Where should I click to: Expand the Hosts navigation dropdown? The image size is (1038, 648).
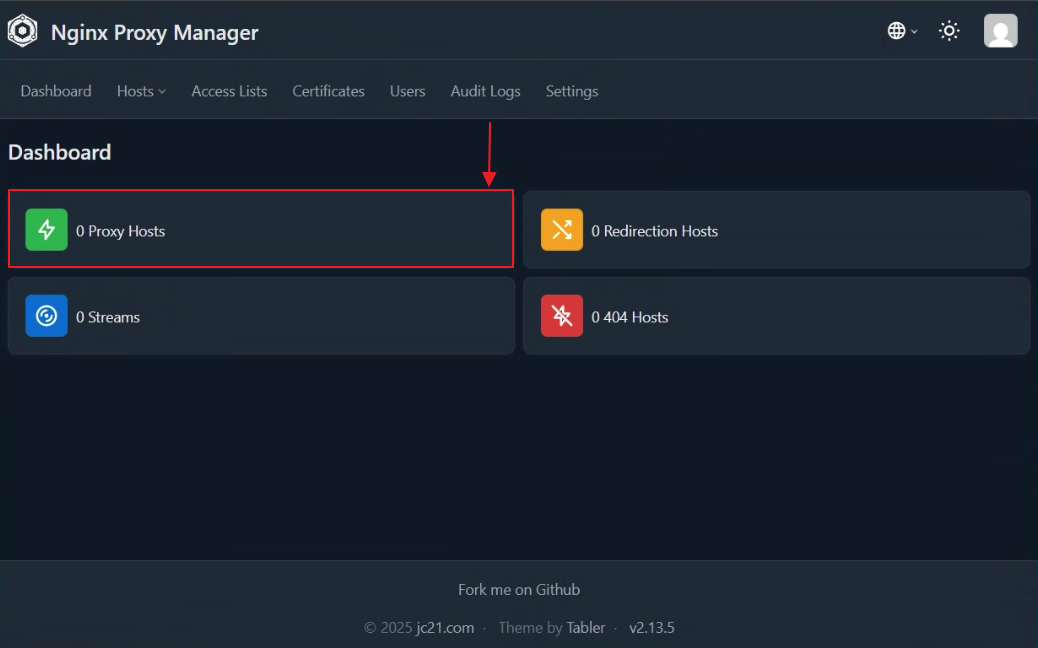tap(141, 91)
